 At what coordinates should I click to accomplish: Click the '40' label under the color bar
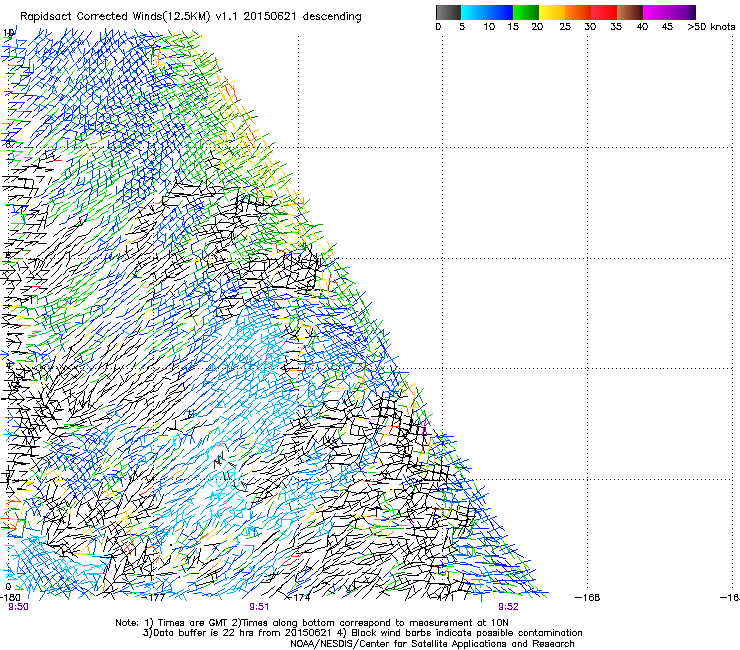point(642,27)
